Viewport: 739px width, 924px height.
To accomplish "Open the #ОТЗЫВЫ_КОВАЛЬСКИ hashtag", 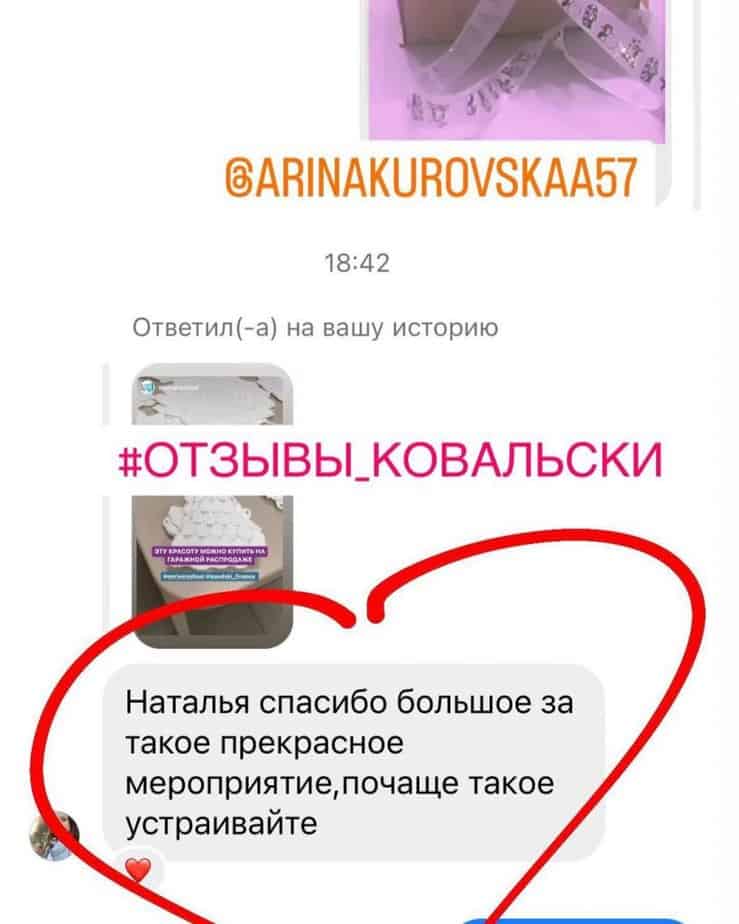I will 391,460.
